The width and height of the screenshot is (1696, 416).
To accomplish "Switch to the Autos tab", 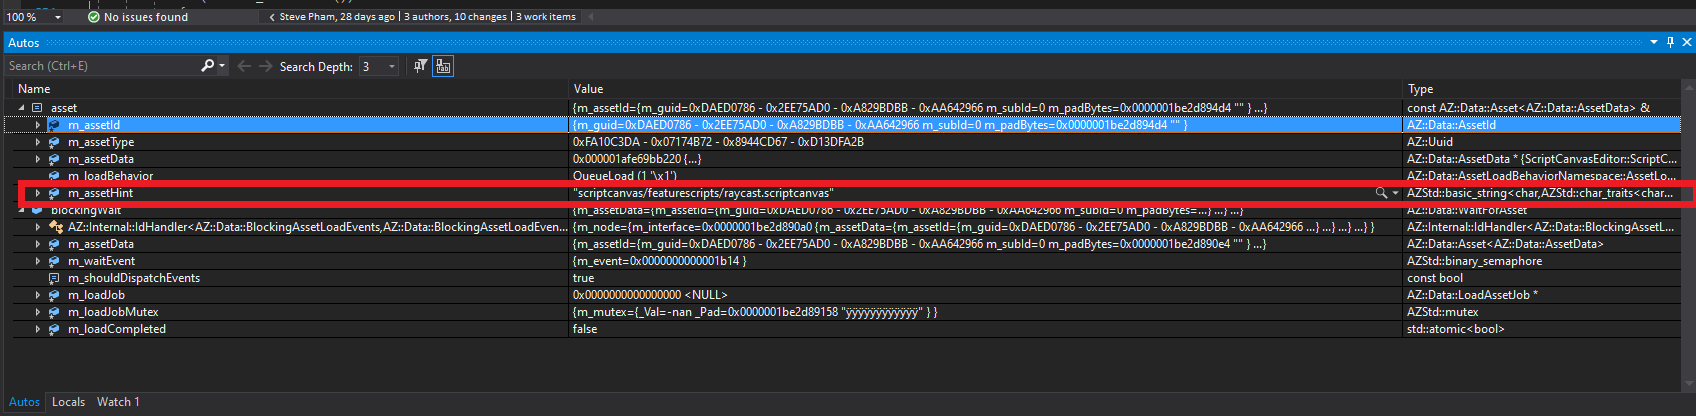I will click(x=24, y=402).
